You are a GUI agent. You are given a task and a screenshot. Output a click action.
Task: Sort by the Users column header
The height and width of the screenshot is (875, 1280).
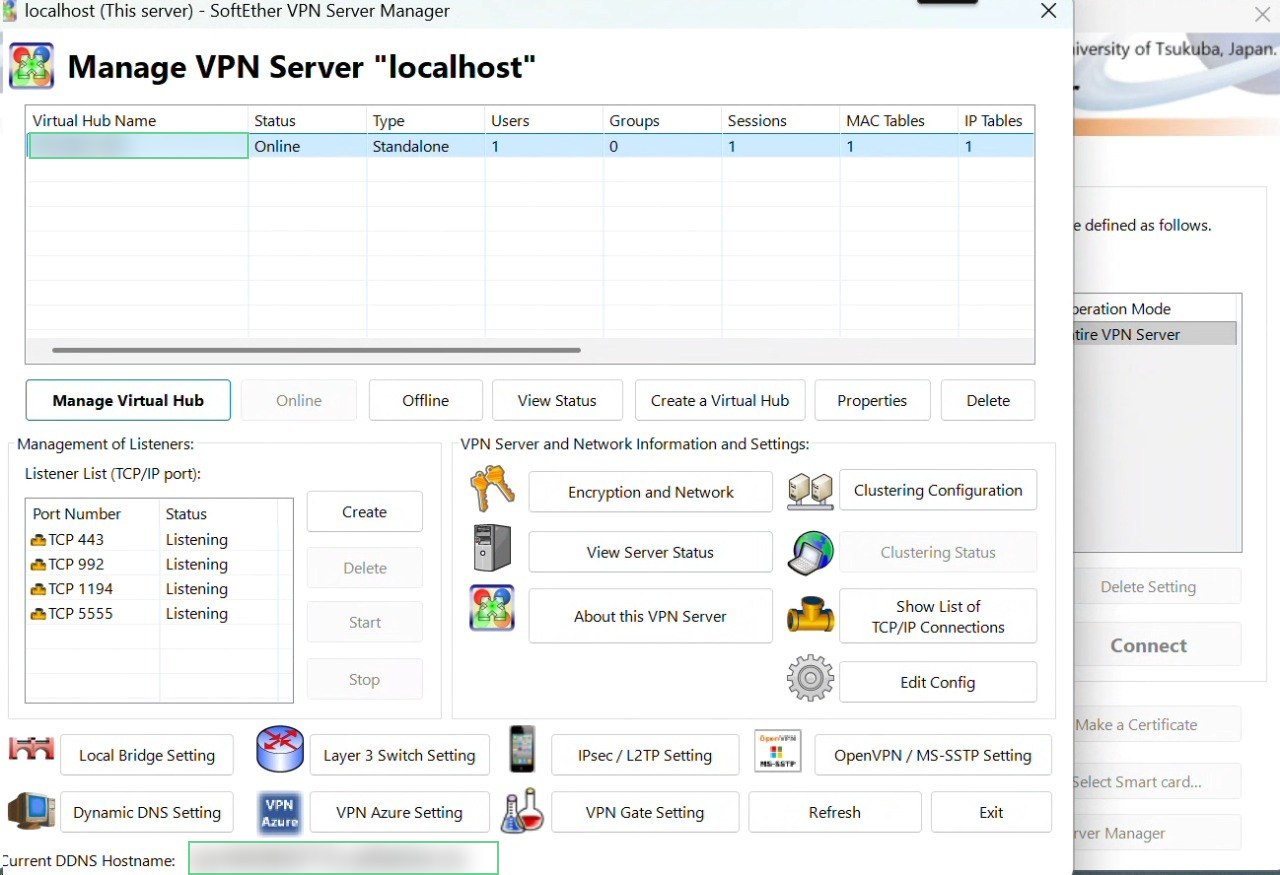[x=544, y=120]
